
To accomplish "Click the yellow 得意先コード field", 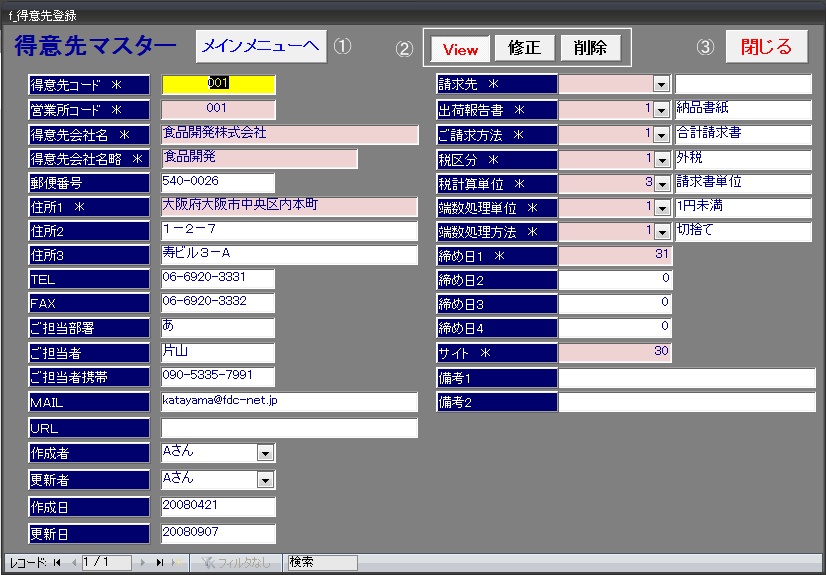I will point(218,85).
